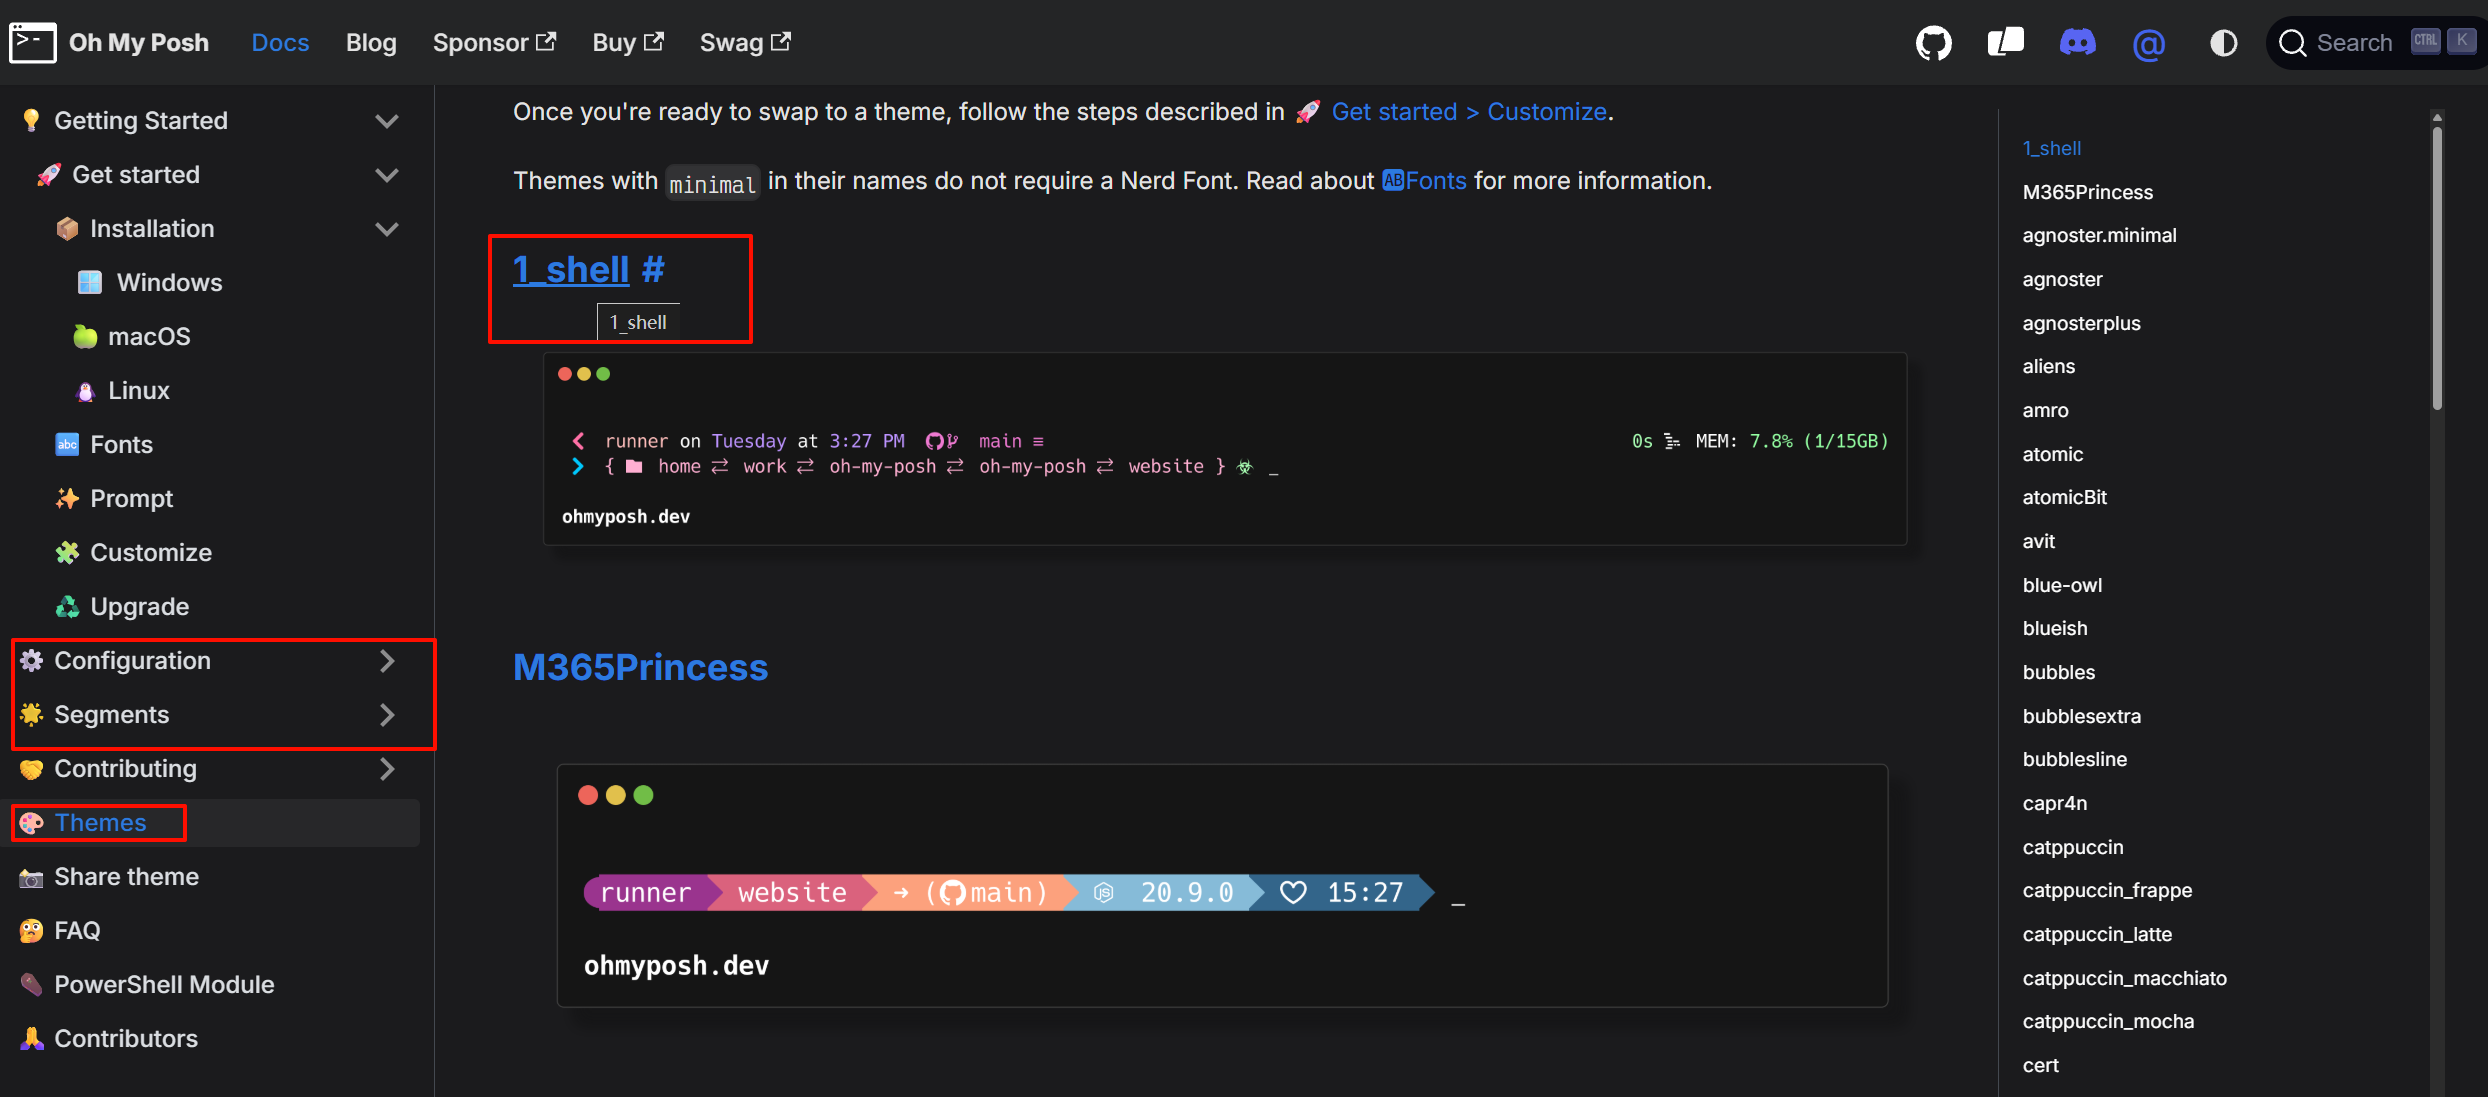Open the Blog navbar item

point(371,43)
